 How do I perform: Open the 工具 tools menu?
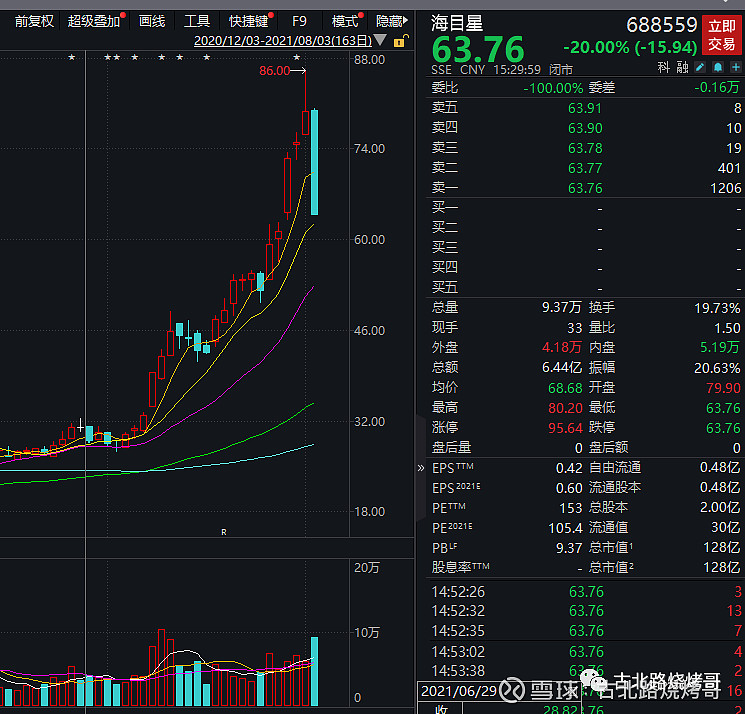197,21
